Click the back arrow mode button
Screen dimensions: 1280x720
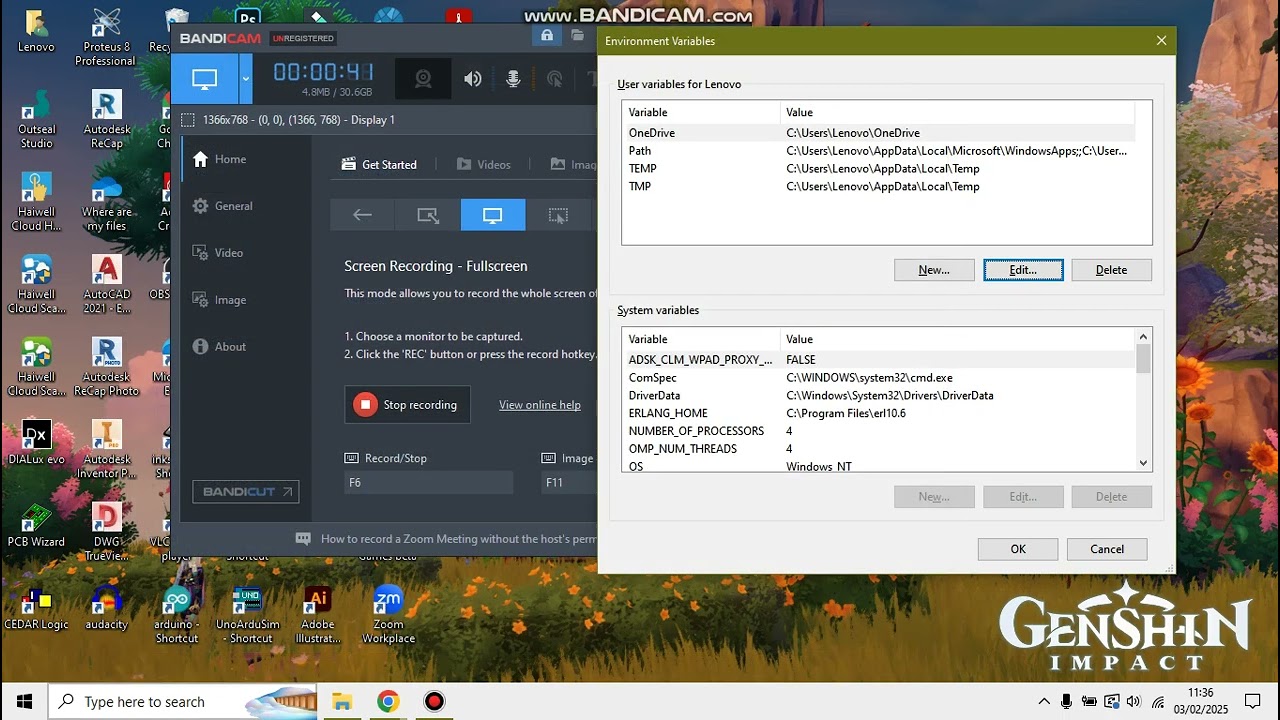coord(362,215)
